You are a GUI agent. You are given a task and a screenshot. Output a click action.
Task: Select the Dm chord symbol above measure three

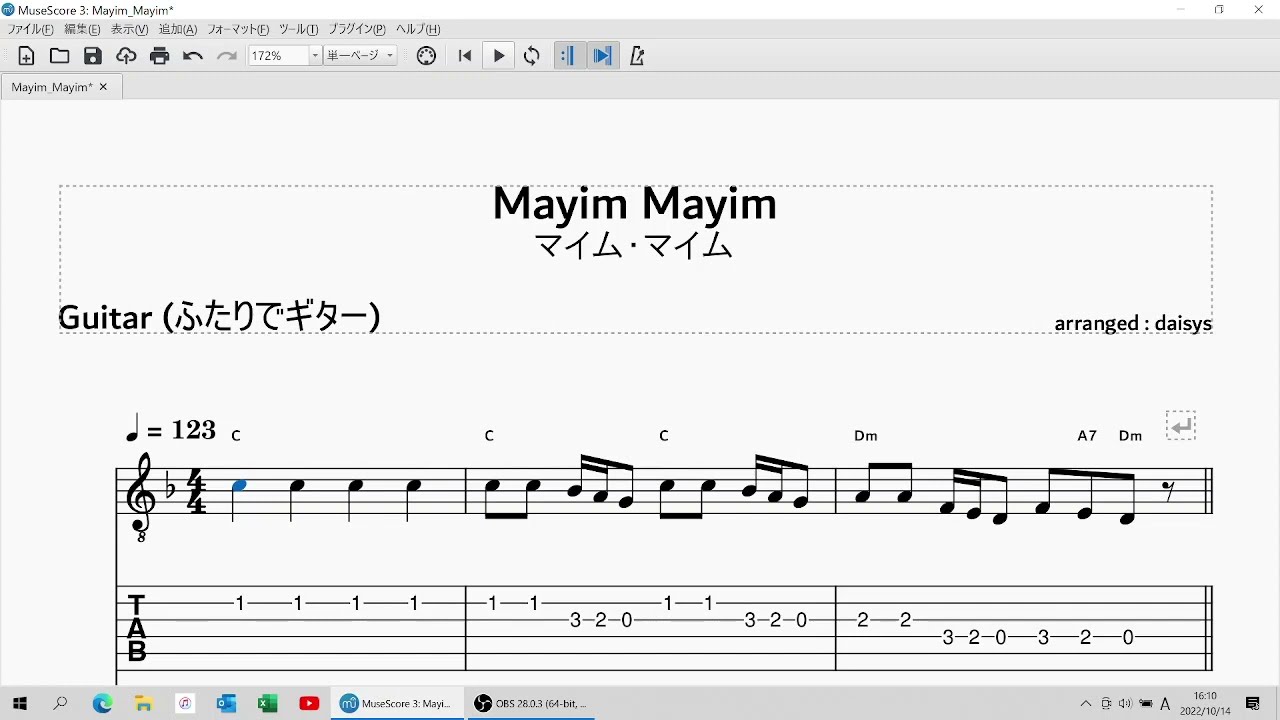(866, 436)
